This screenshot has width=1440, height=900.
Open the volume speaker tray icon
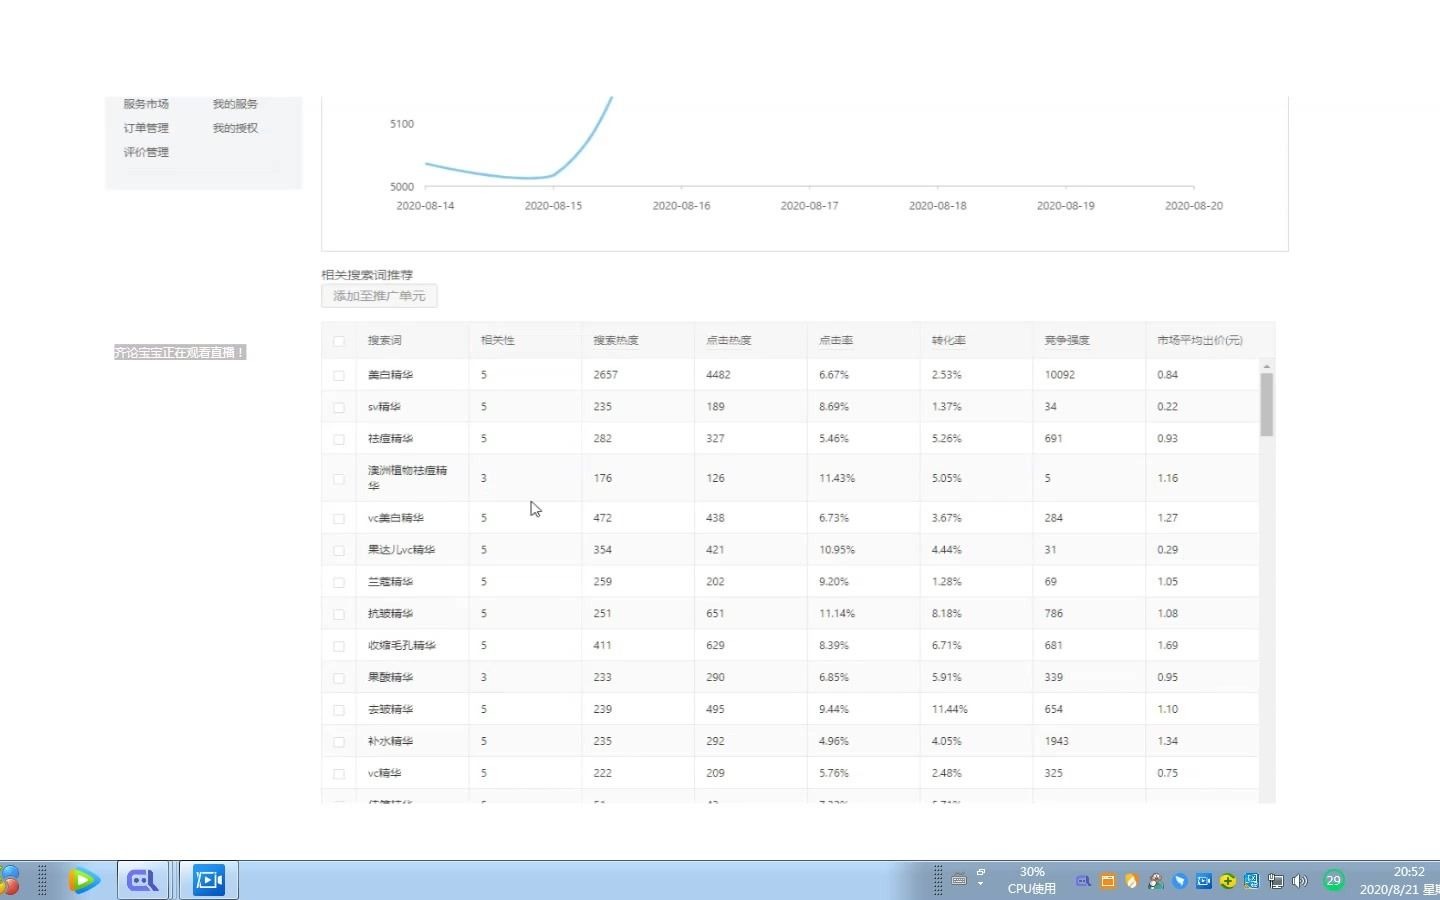click(x=1300, y=881)
